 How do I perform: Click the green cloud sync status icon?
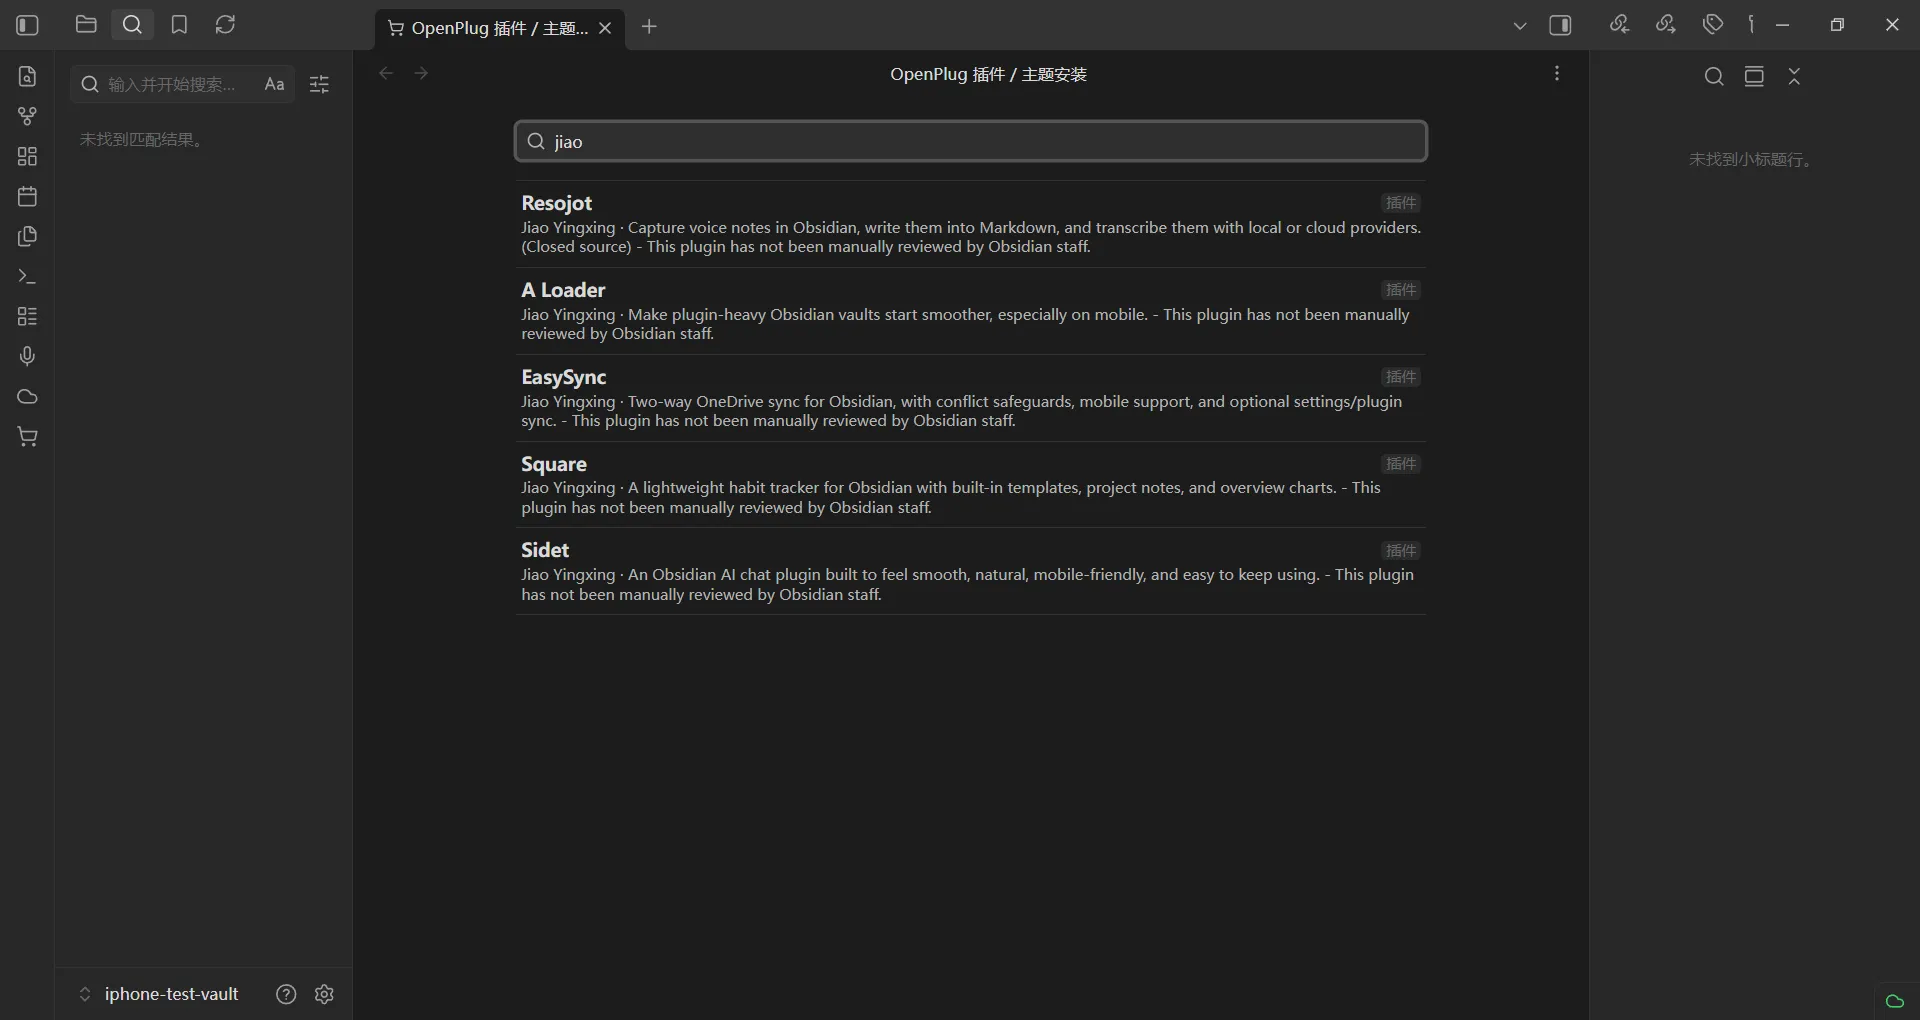pos(1894,1001)
